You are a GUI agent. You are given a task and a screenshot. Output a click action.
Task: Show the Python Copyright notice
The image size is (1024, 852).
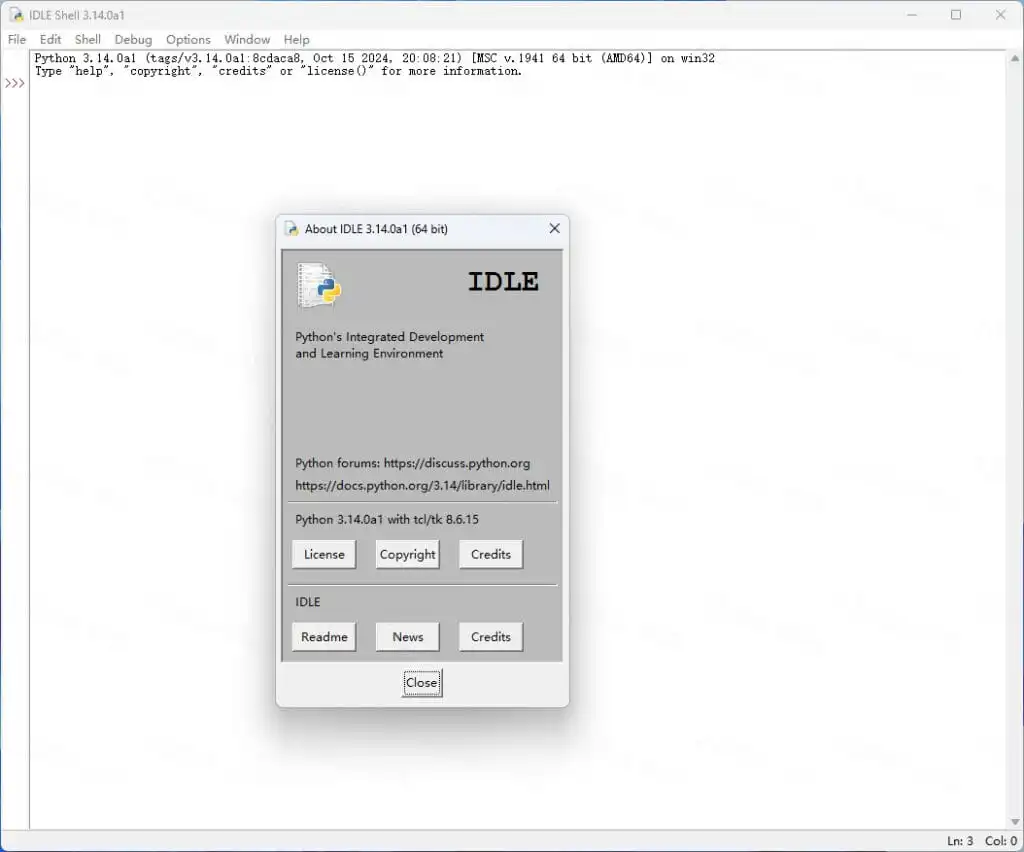coord(408,554)
